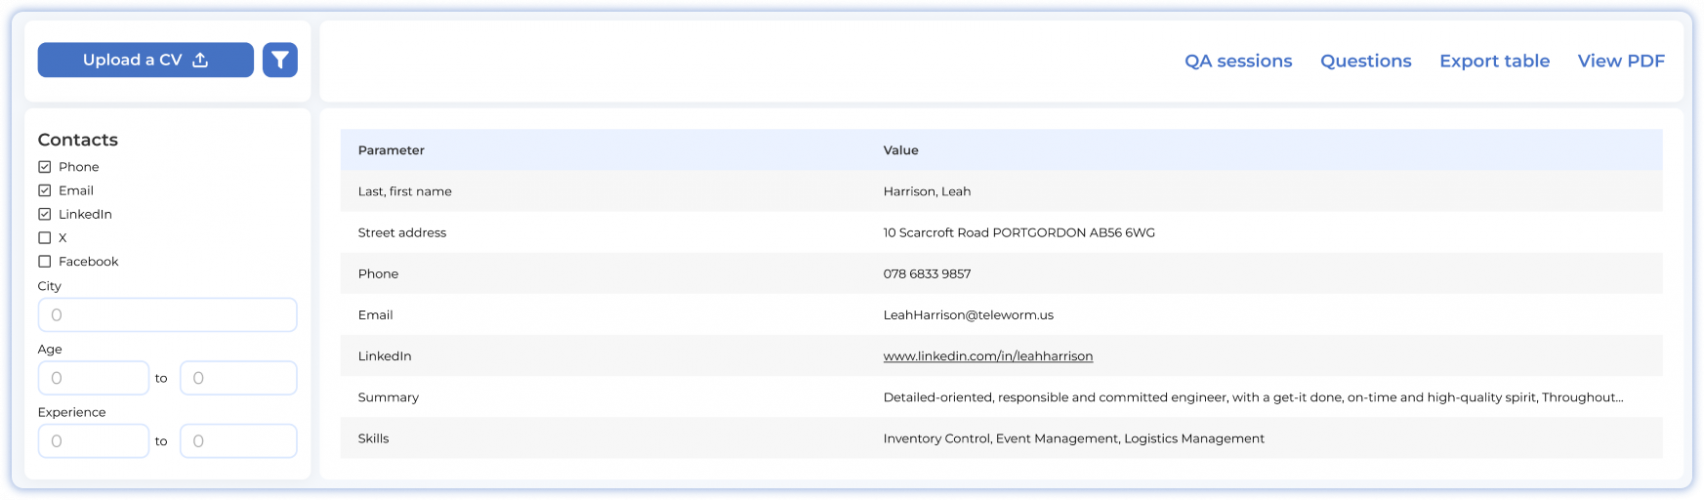The height and width of the screenshot is (500, 1704).
Task: Open the QA sessions link
Action: click(1238, 61)
